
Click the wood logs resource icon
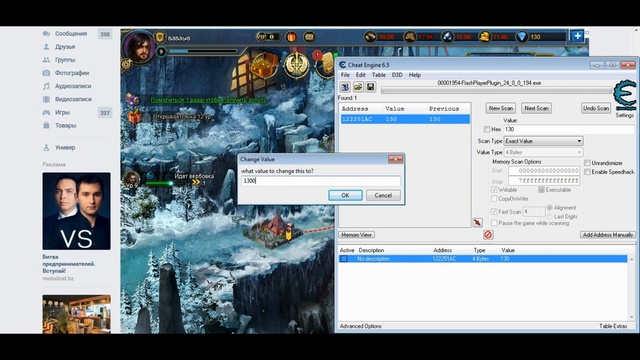(370, 37)
